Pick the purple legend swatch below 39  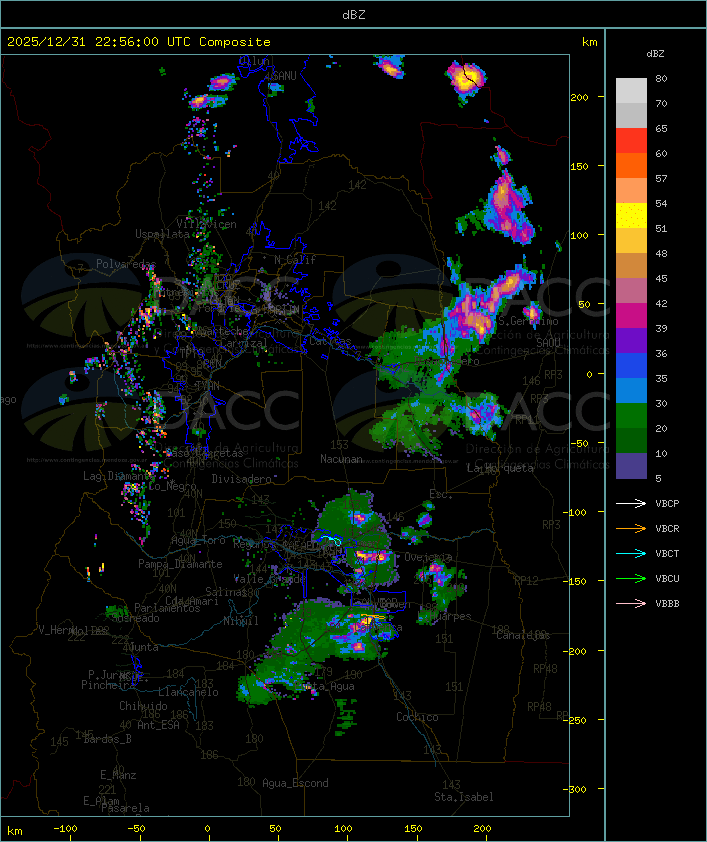631,340
